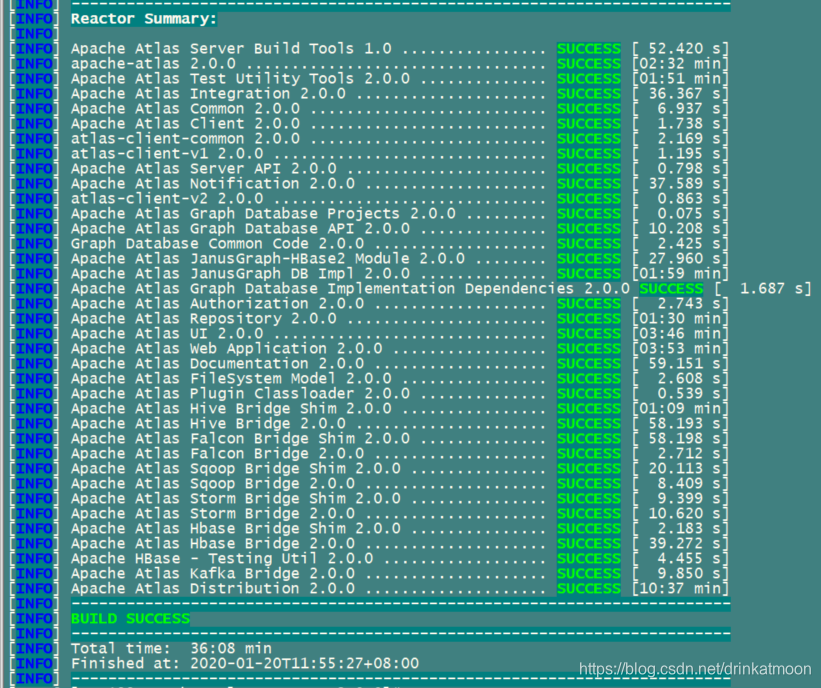Image resolution: width=821 pixels, height=688 pixels.
Task: Click 'Apache Atlas Server Build Tools 1.0' line
Action: (x=231, y=49)
